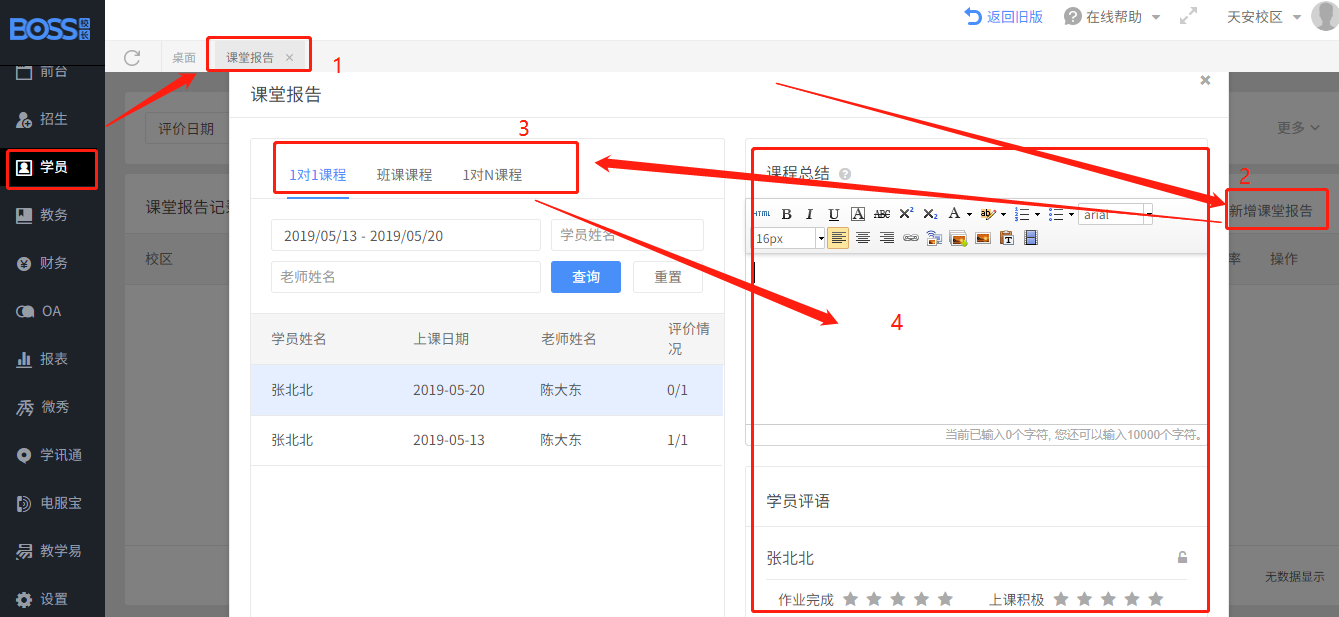Set 上课积极 rating to first star
This screenshot has height=617, width=1339.
(x=1061, y=599)
